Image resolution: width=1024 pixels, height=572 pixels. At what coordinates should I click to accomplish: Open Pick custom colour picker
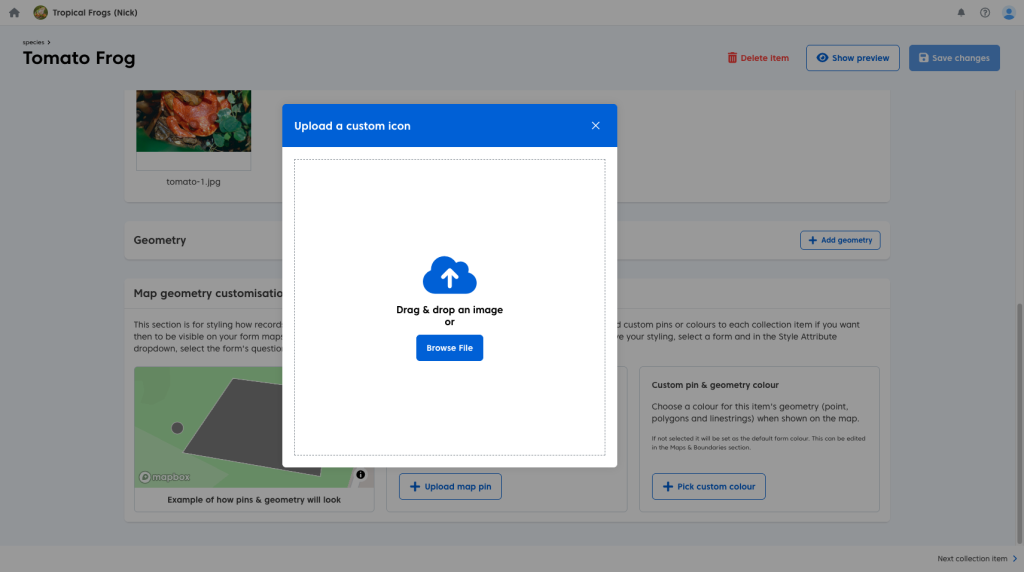pyautogui.click(x=709, y=487)
